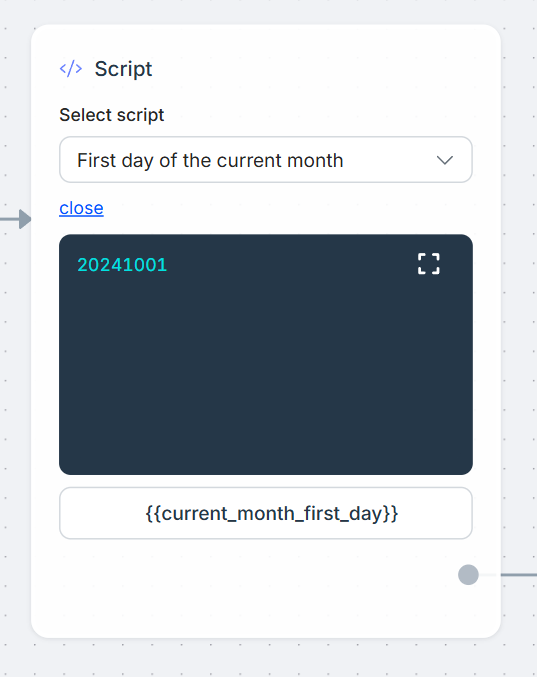This screenshot has width=537, height=677.
Task: Click the 20241001 output value
Action: (x=122, y=265)
